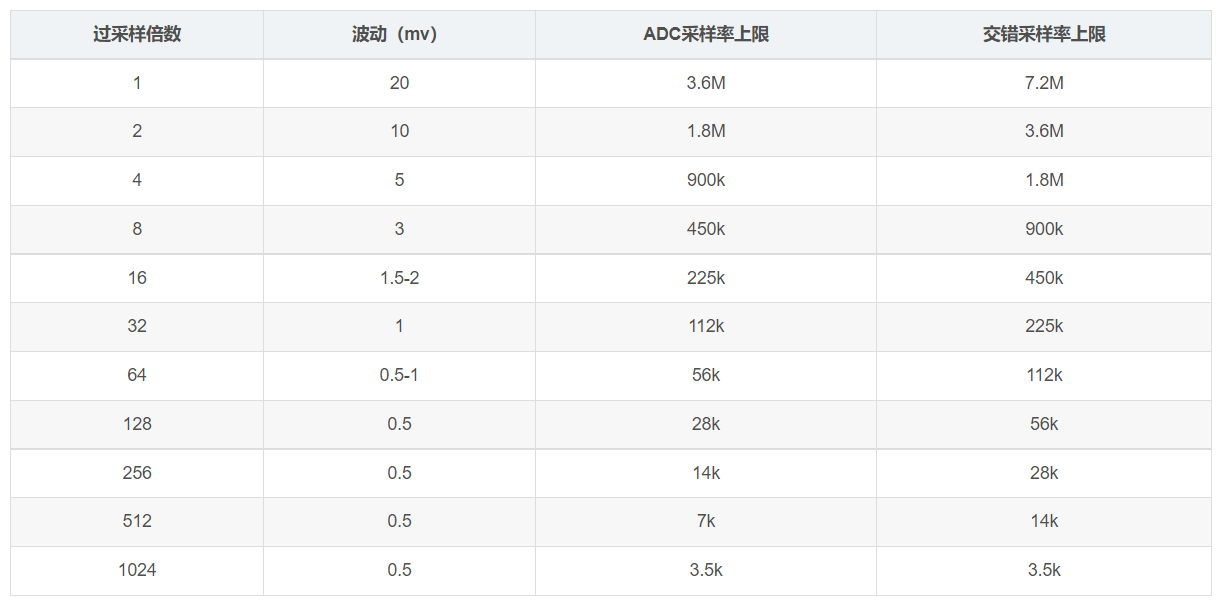1222x611 pixels.
Task: Click the 900k ADC sampling rate cell
Action: point(706,180)
